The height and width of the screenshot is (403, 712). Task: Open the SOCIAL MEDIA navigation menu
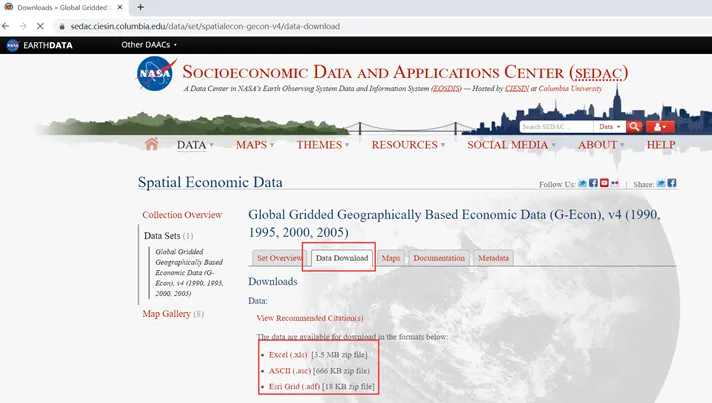click(x=511, y=145)
